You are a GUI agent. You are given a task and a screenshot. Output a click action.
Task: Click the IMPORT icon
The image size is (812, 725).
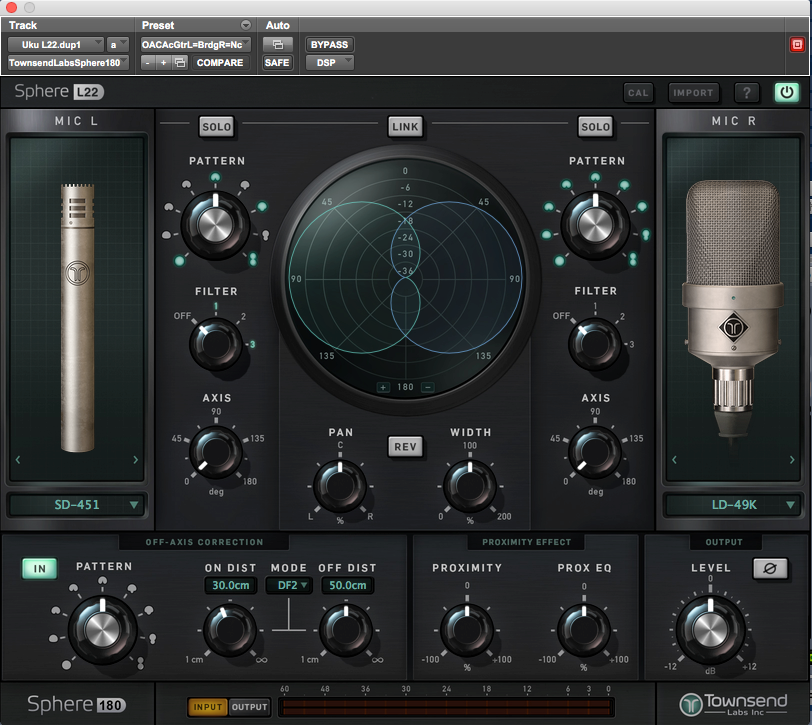pyautogui.click(x=692, y=92)
